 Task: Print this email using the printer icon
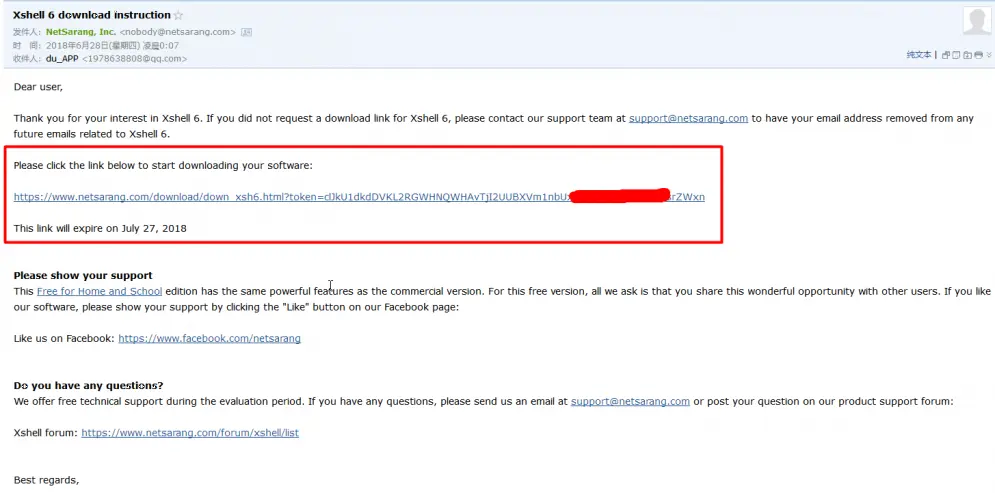pyautogui.click(x=979, y=55)
